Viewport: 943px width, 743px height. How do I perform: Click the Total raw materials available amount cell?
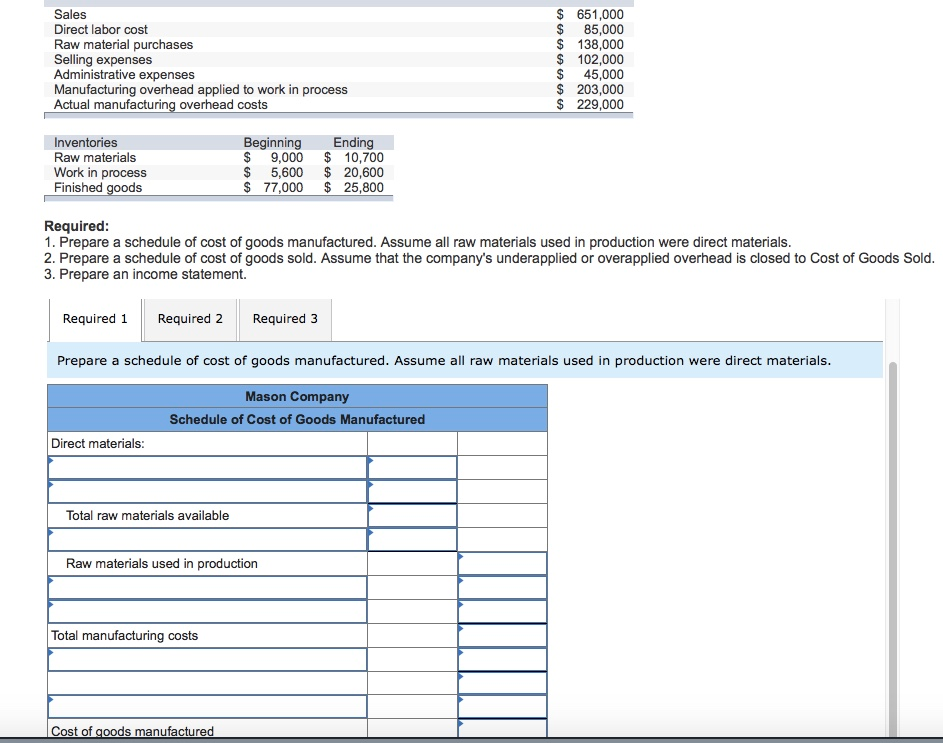click(x=413, y=515)
